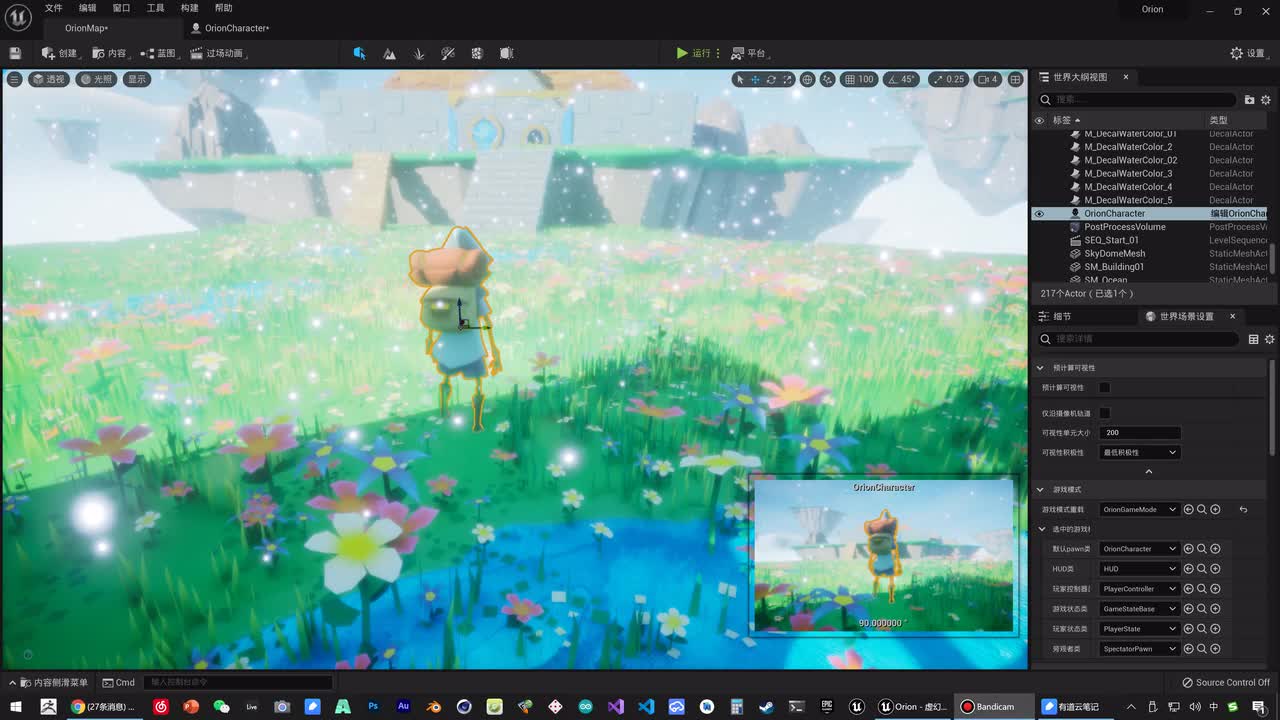Choose the scale gizmo tool
This screenshot has width=1280, height=720.
(x=787, y=79)
